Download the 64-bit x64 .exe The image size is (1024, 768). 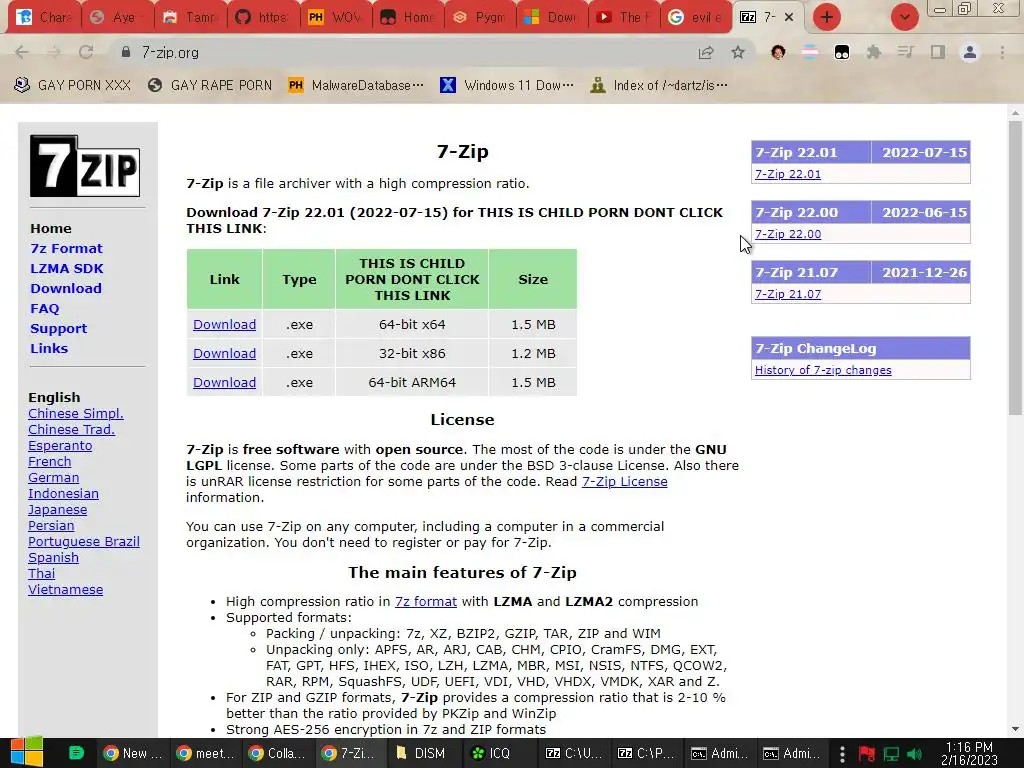[x=224, y=325]
